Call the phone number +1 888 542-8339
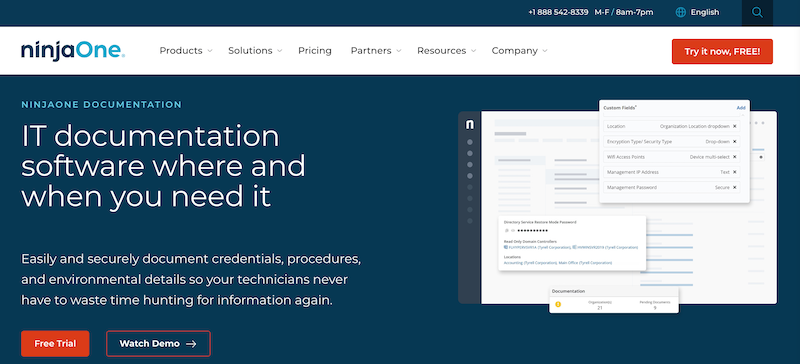The height and width of the screenshot is (364, 800). click(x=558, y=12)
